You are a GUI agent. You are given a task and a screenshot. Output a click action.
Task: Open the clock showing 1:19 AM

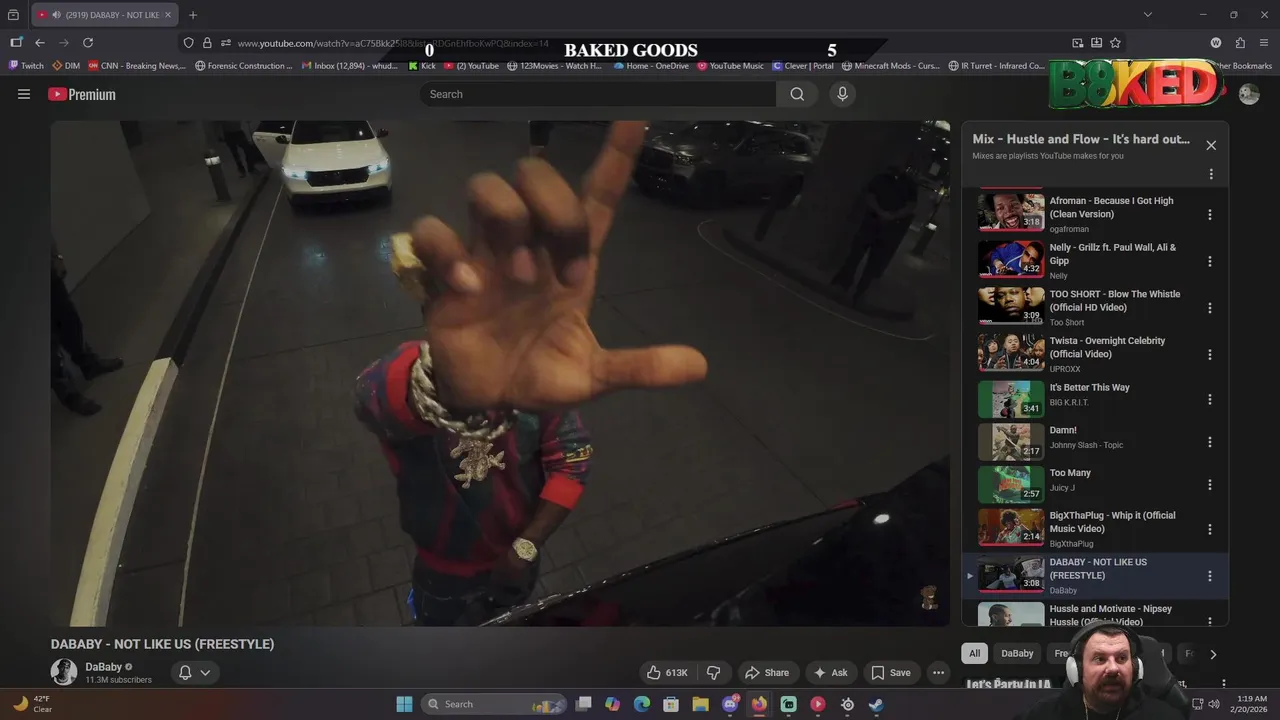1250,704
